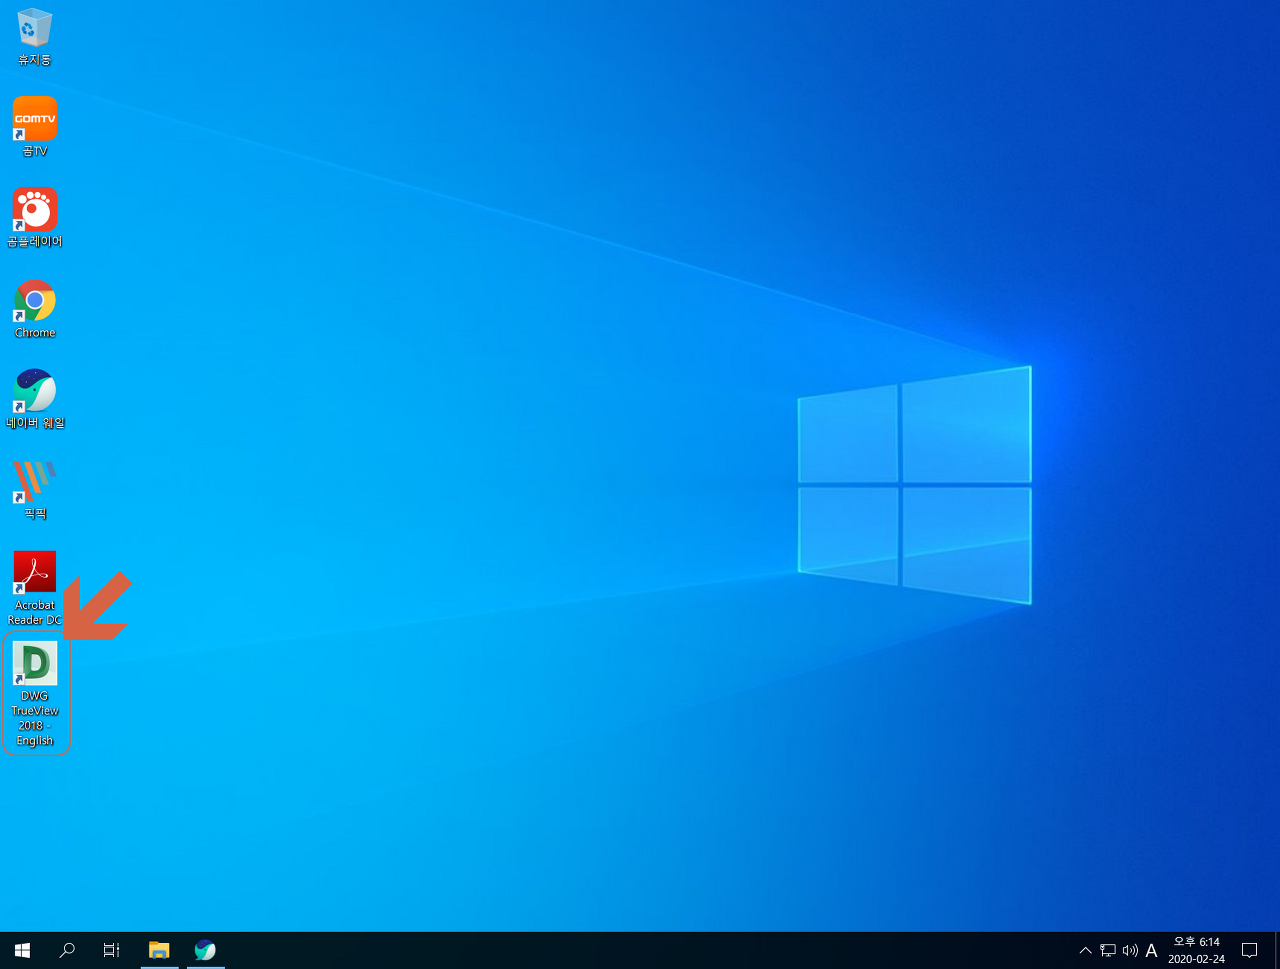Select the GOM Player (곰플레이어) shortcut

click(x=35, y=218)
